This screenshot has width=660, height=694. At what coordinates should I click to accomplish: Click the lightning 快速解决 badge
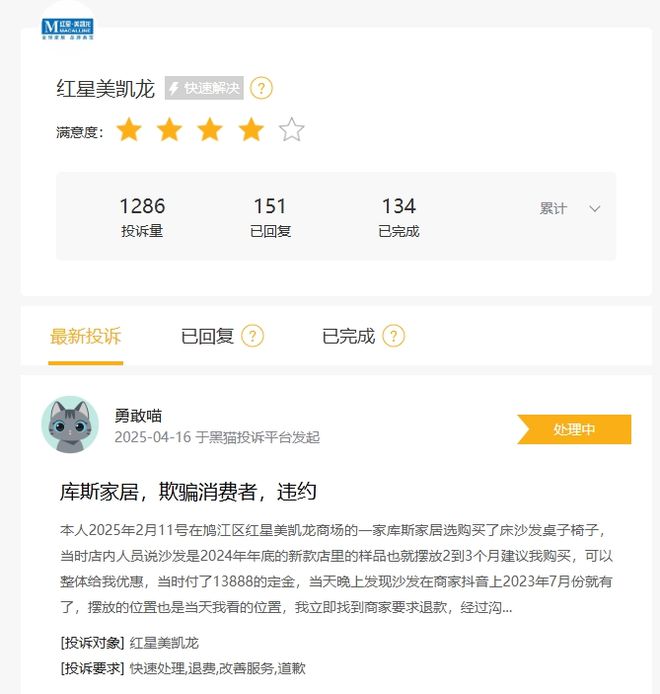(204, 88)
